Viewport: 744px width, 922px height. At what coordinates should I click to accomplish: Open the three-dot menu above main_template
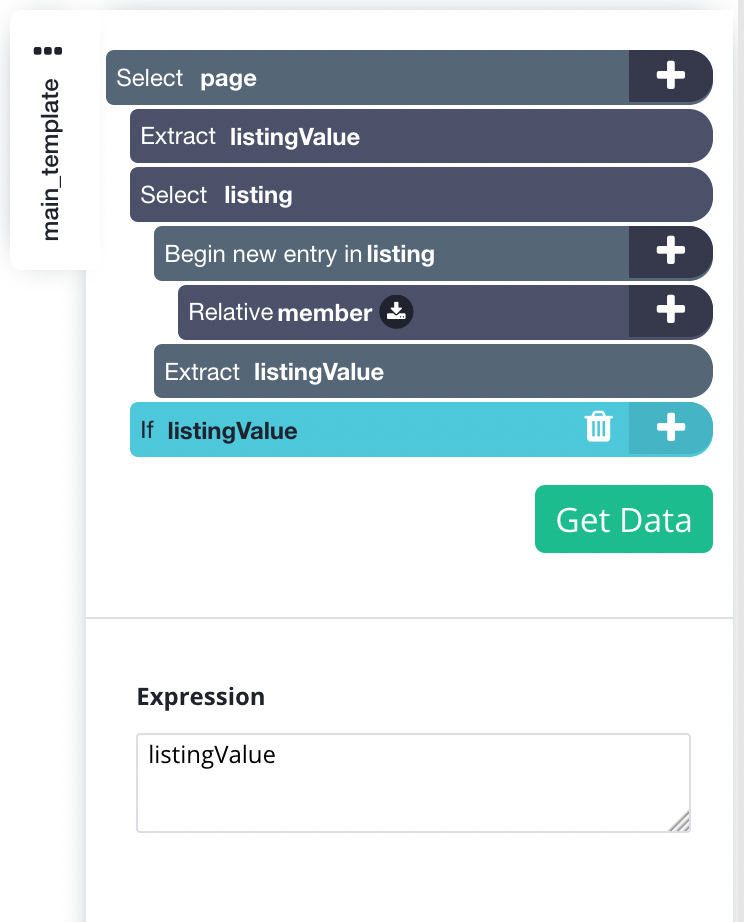pos(48,51)
